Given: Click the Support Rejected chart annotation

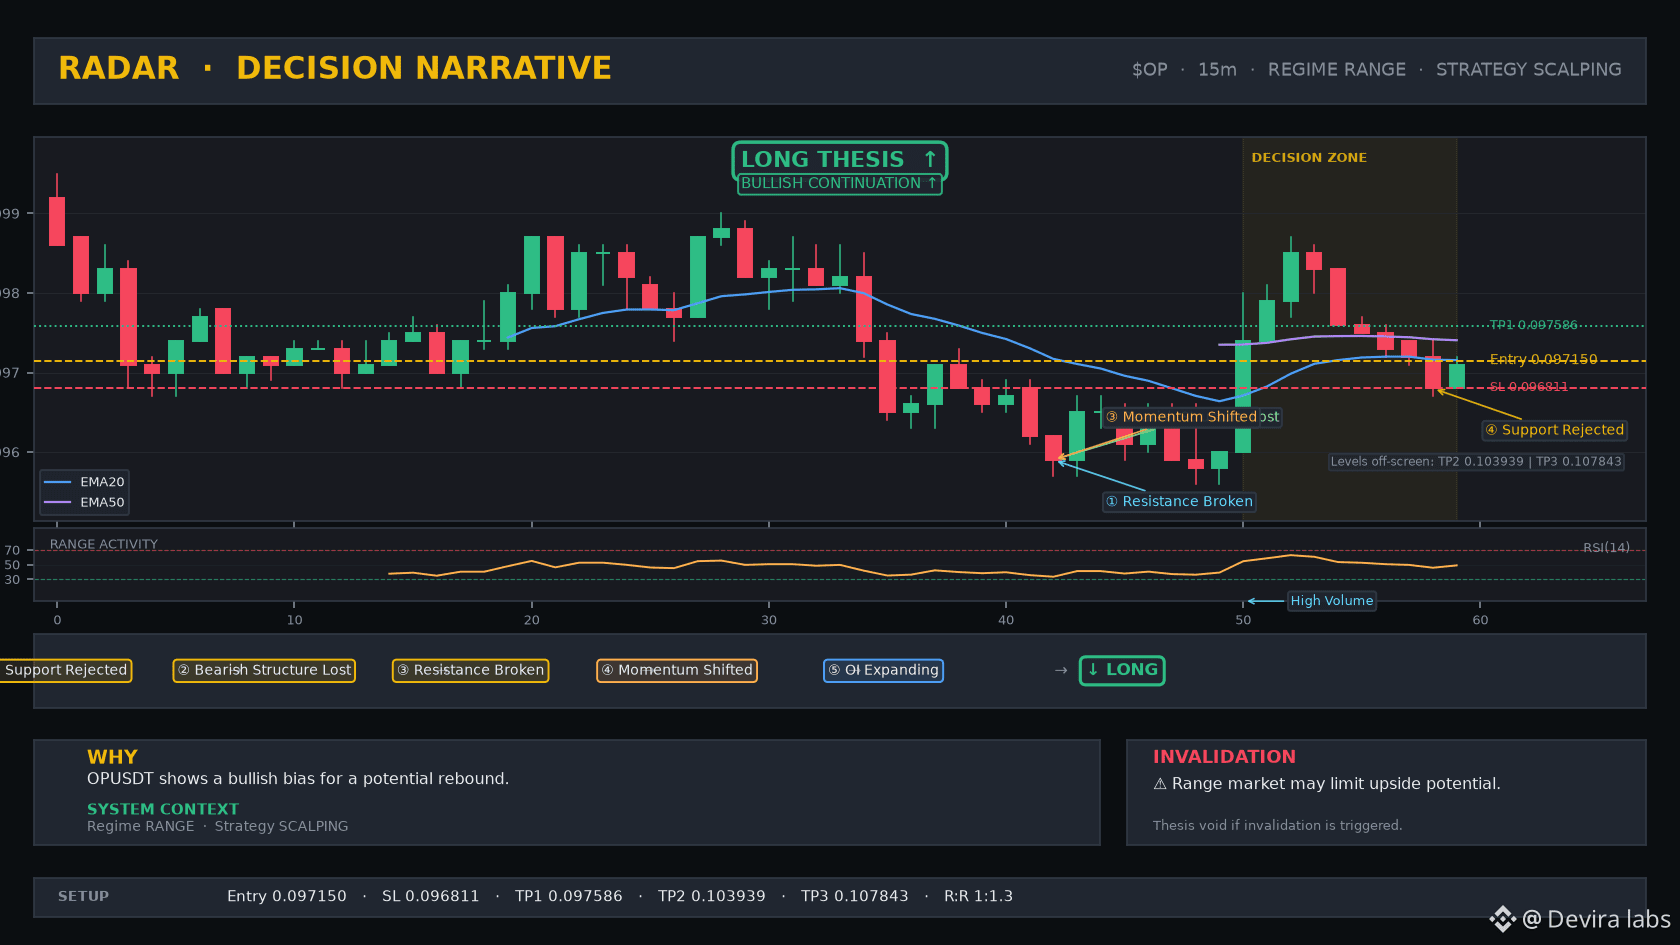Looking at the screenshot, I should pyautogui.click(x=1555, y=430).
